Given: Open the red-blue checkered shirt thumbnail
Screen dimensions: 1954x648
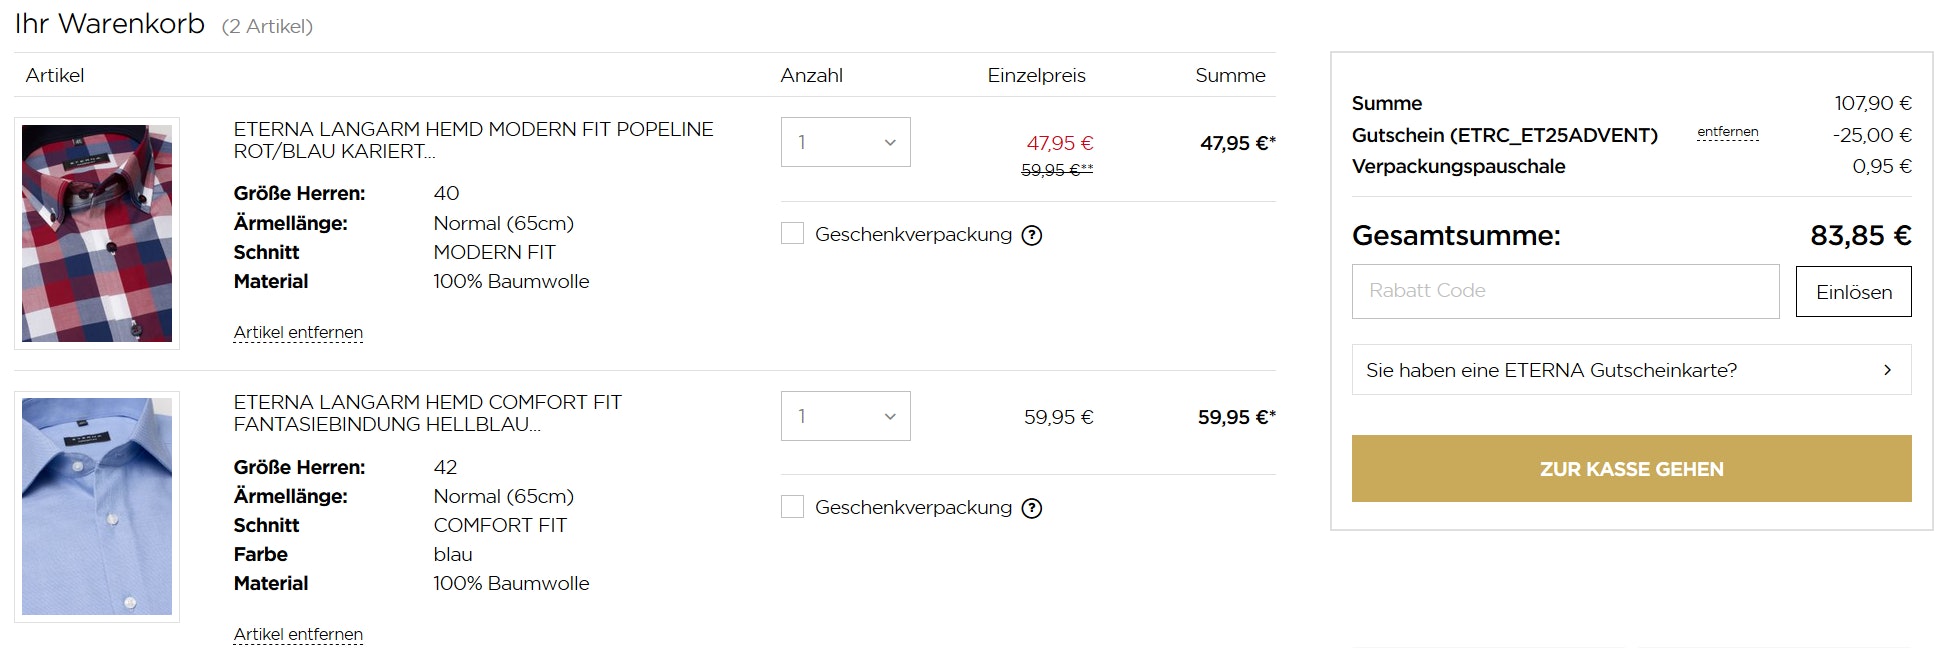Looking at the screenshot, I should coord(97,233).
